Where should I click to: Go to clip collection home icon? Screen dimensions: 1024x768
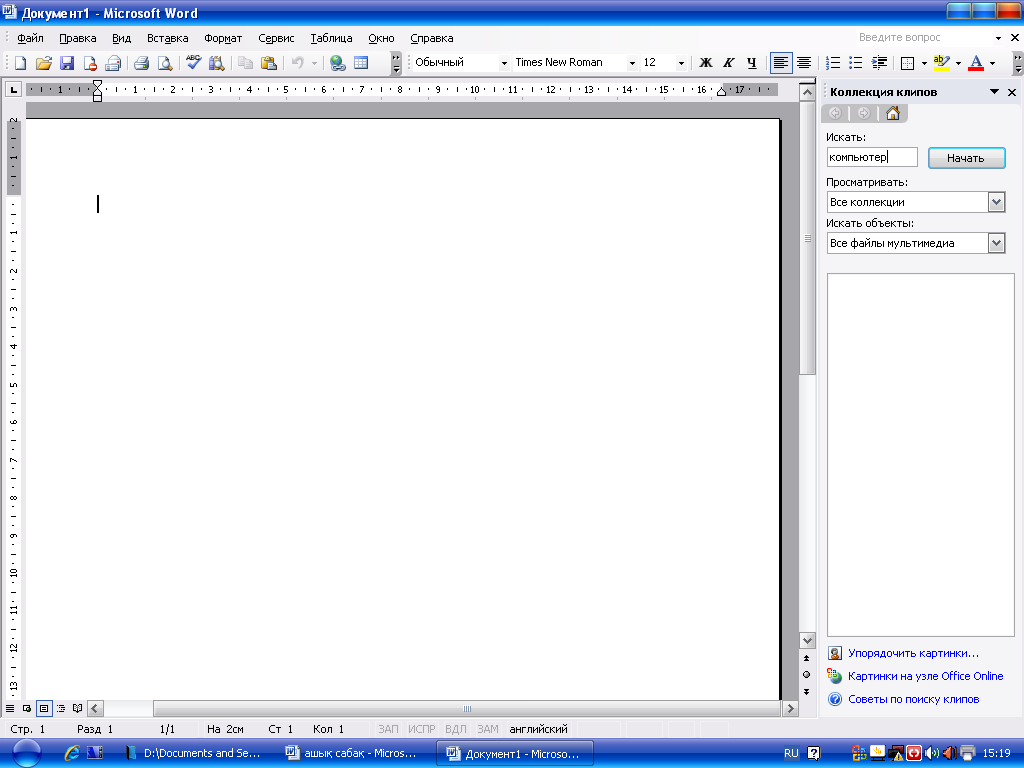[x=893, y=114]
